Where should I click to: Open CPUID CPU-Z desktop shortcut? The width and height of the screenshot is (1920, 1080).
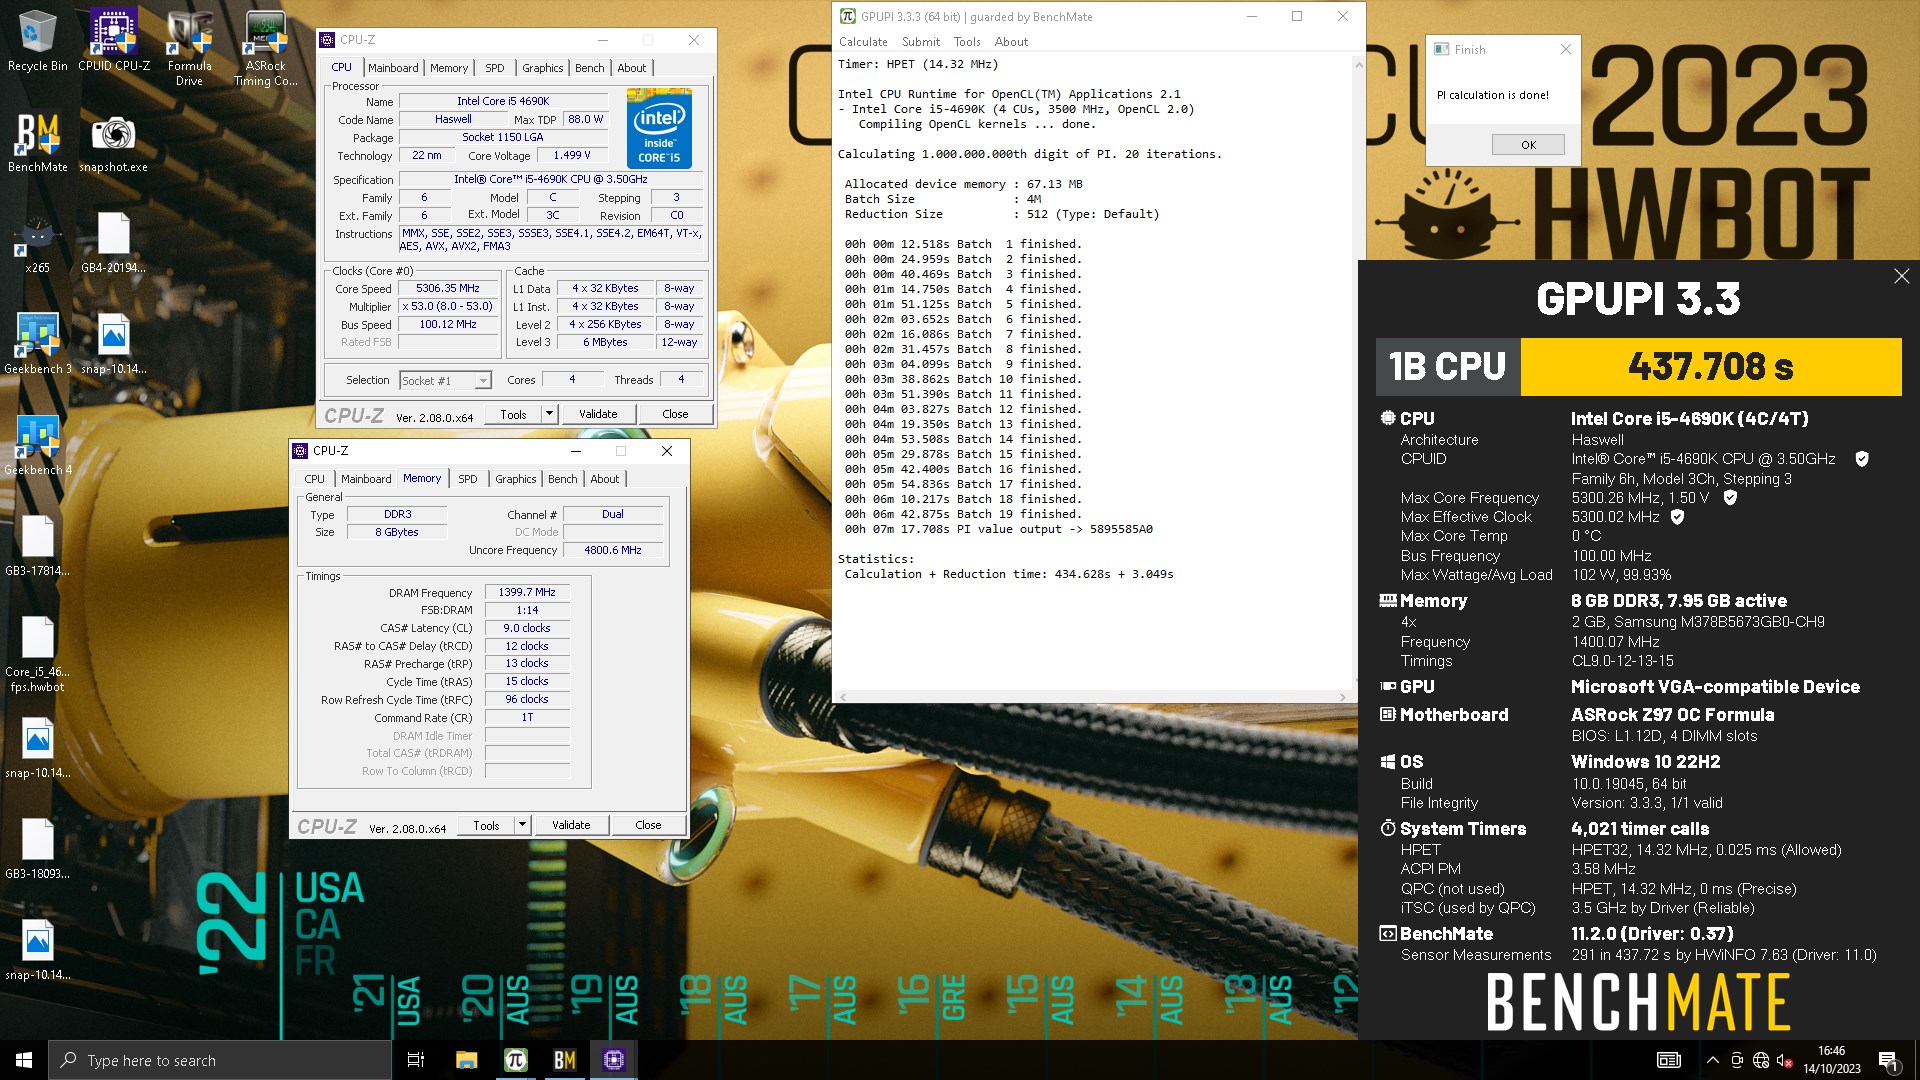click(114, 42)
